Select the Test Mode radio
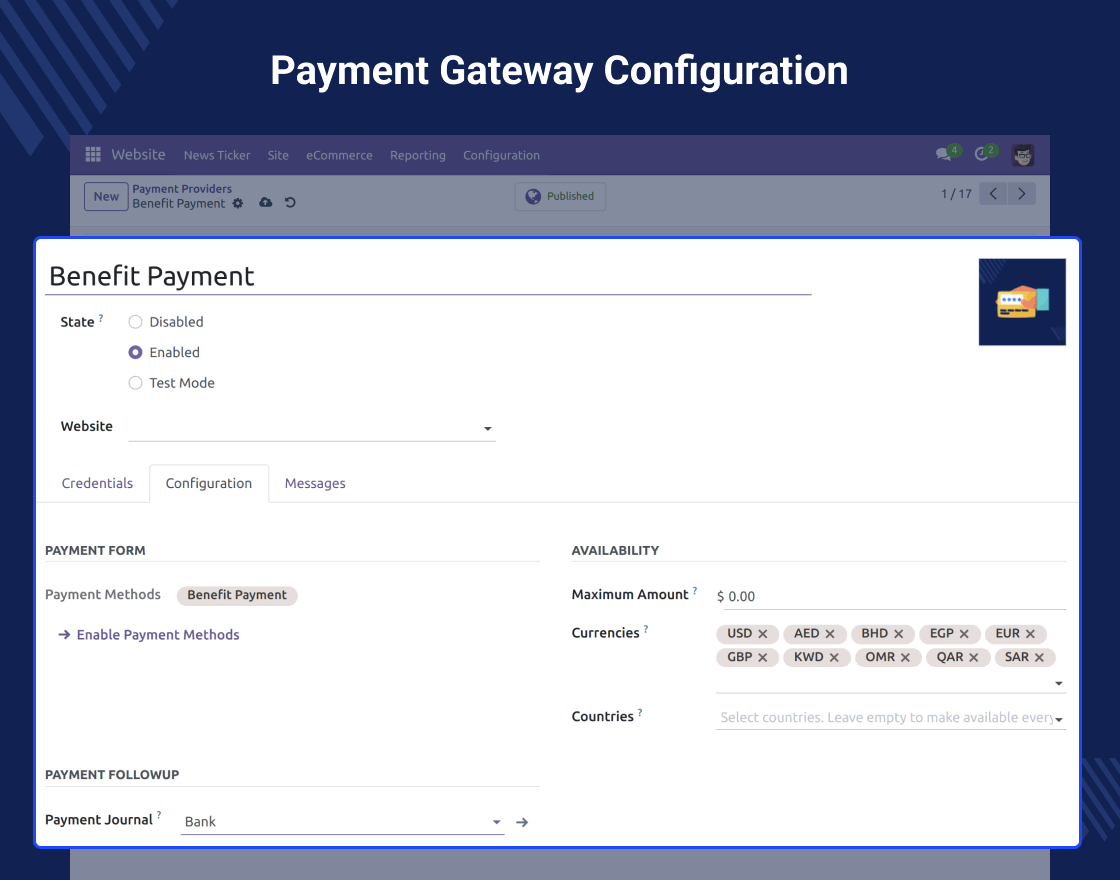The height and width of the screenshot is (880, 1120). [135, 383]
